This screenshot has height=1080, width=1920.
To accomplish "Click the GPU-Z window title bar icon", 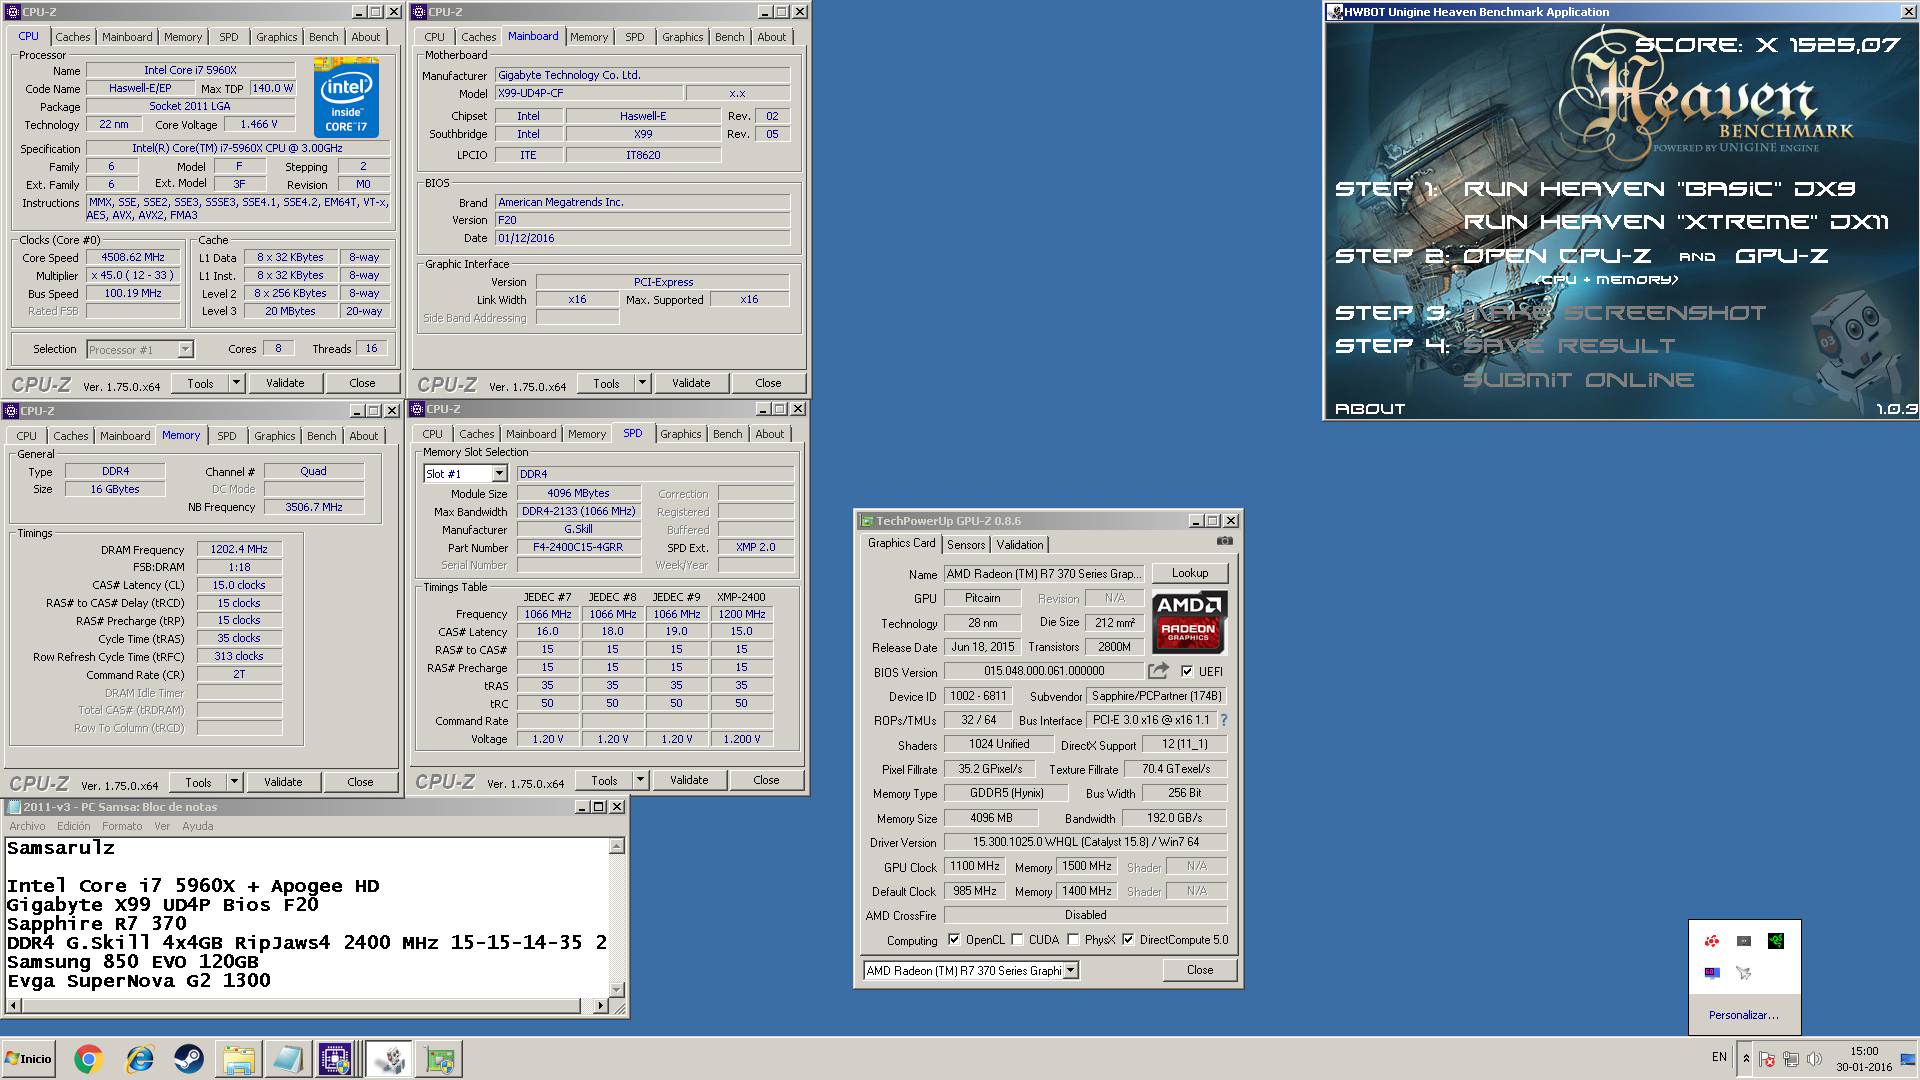I will [x=865, y=521].
